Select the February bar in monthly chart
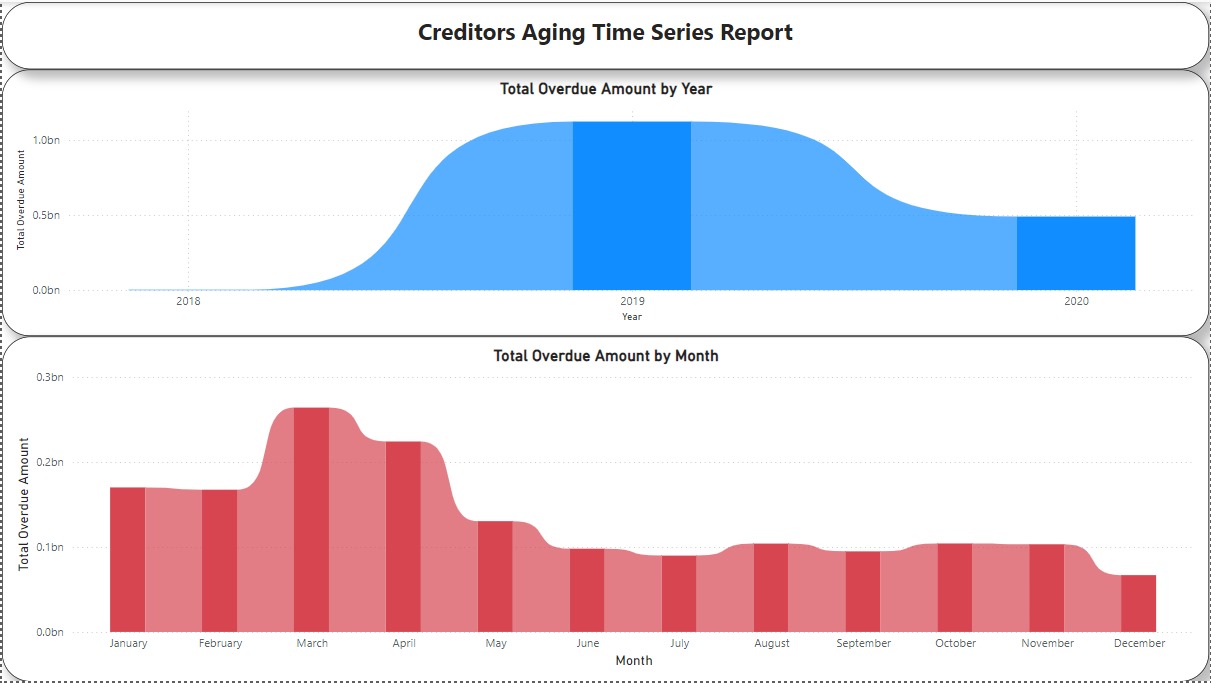Image resolution: width=1211 pixels, height=683 pixels. click(x=219, y=560)
